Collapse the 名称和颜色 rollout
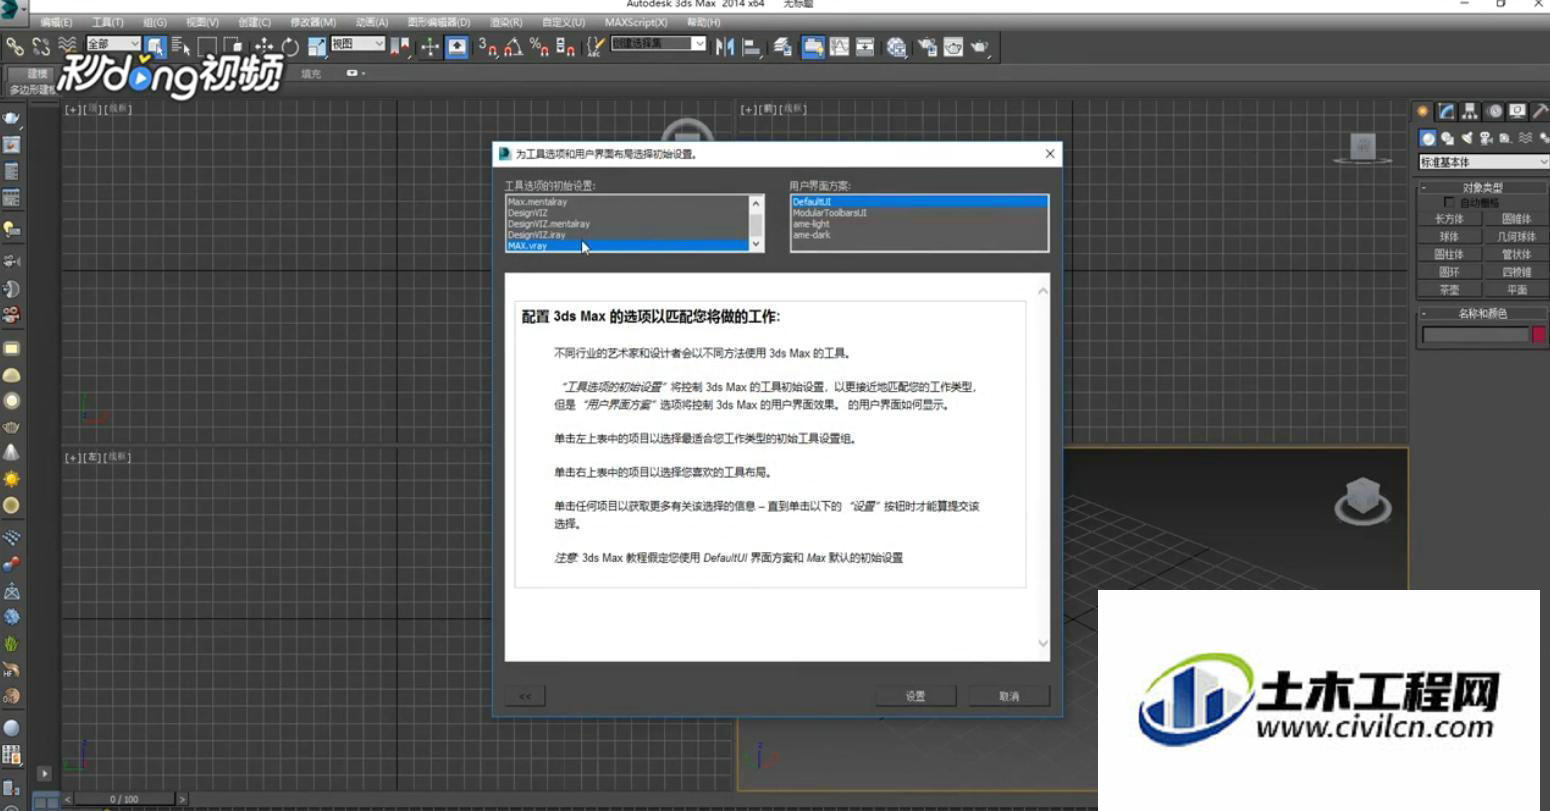Image resolution: width=1550 pixels, height=811 pixels. 1483,313
